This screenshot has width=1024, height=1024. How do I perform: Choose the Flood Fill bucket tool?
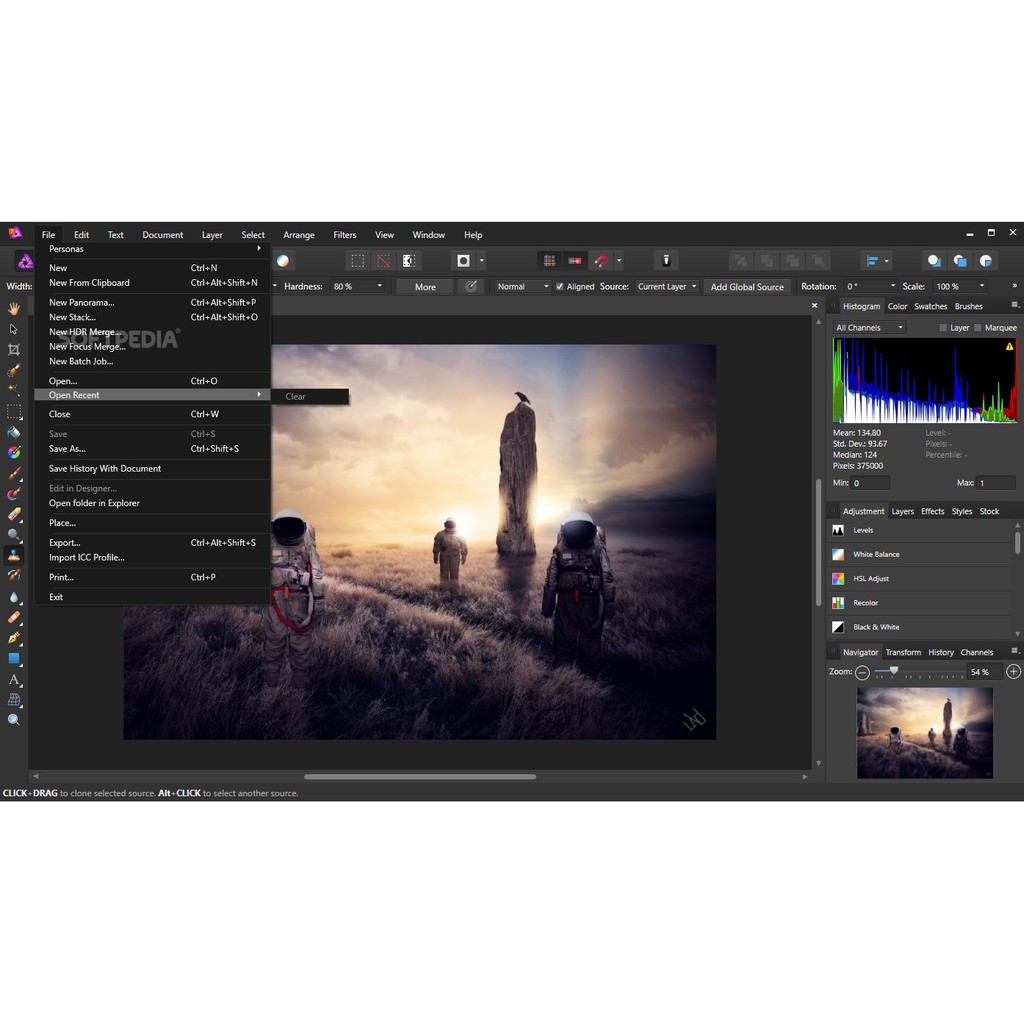click(x=14, y=432)
